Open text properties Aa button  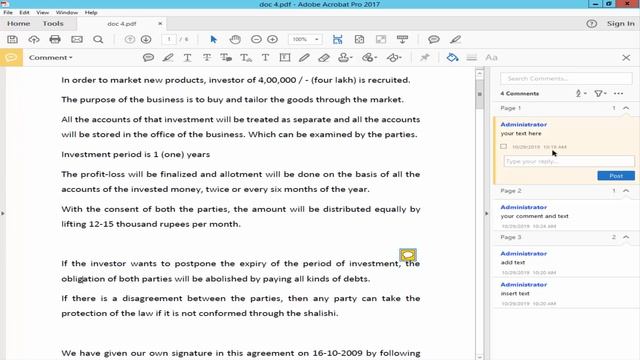point(491,58)
